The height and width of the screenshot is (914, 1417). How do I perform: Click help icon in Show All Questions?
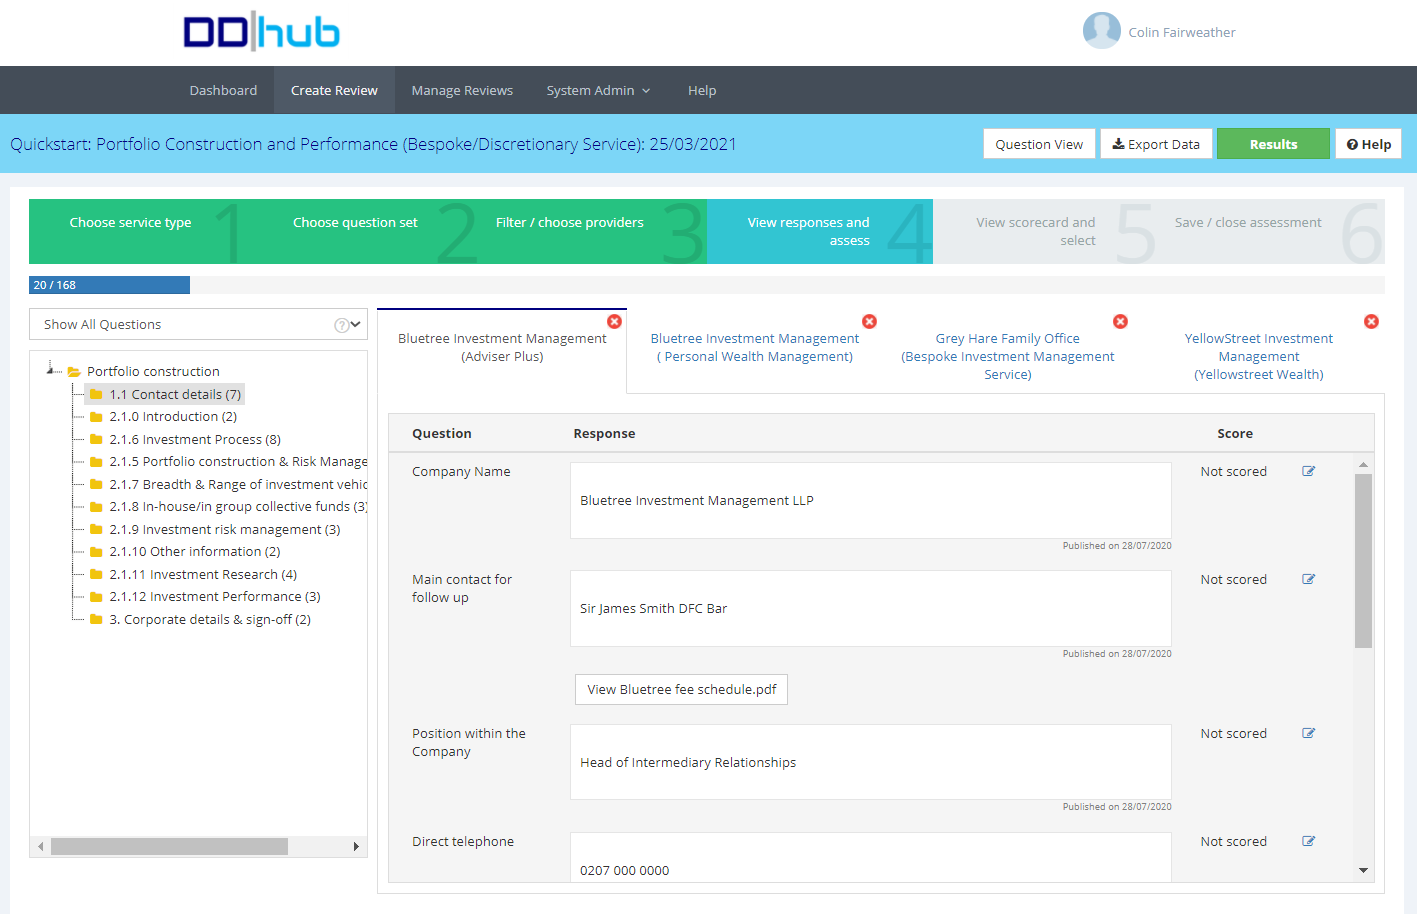341,325
